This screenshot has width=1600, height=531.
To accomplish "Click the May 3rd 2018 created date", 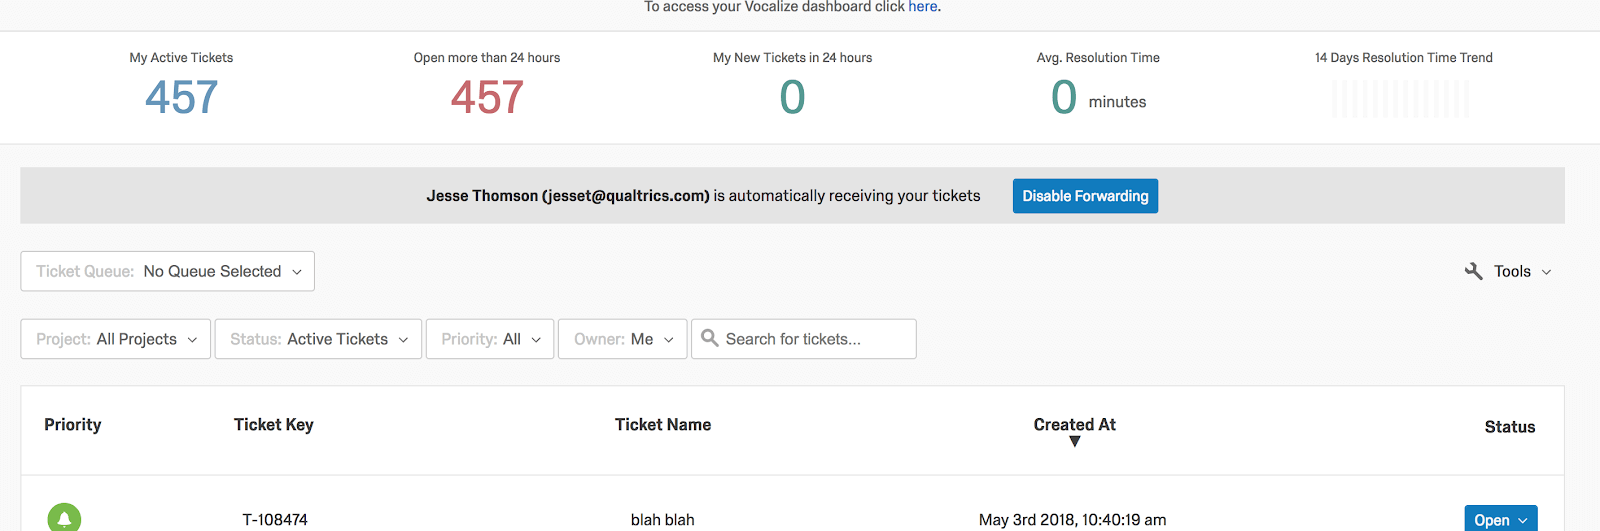I will pyautogui.click(x=1073, y=520).
